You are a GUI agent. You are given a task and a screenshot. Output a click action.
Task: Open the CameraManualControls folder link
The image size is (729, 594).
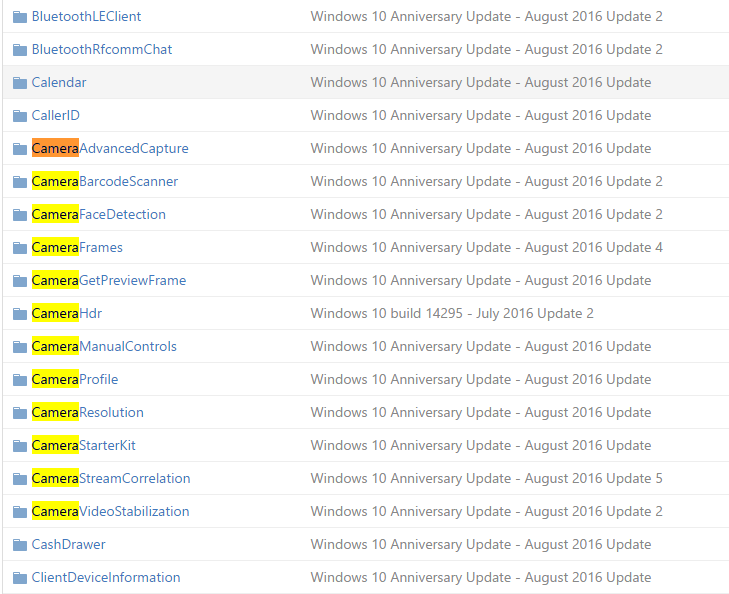(104, 347)
